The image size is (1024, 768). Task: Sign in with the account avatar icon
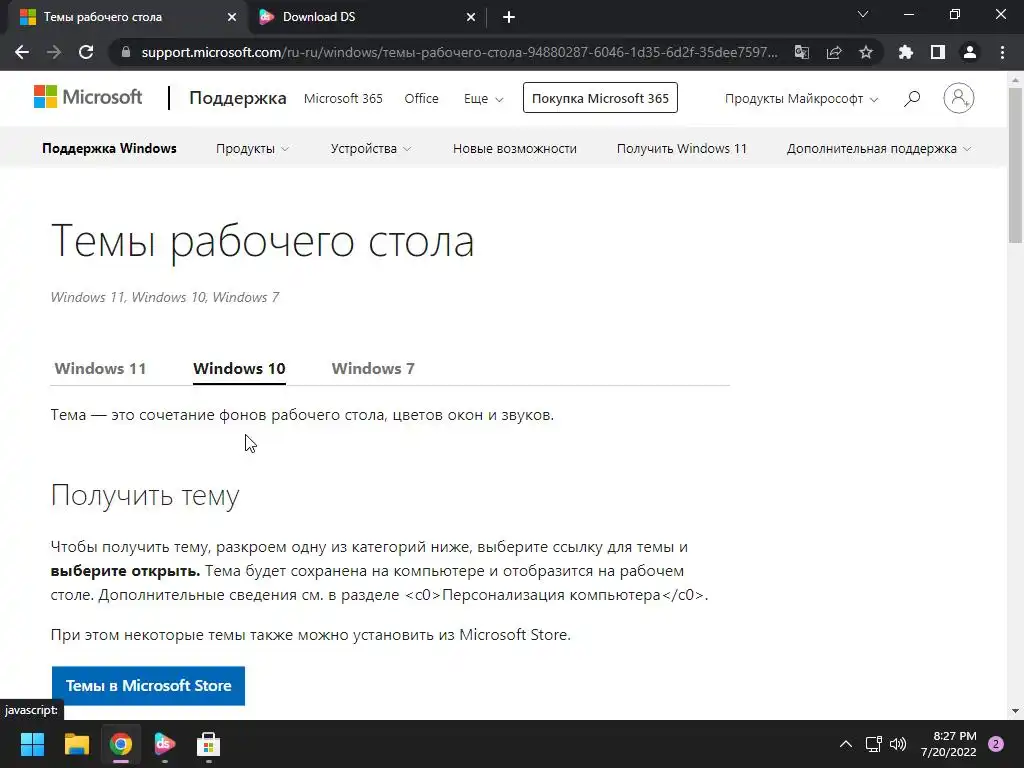point(958,98)
